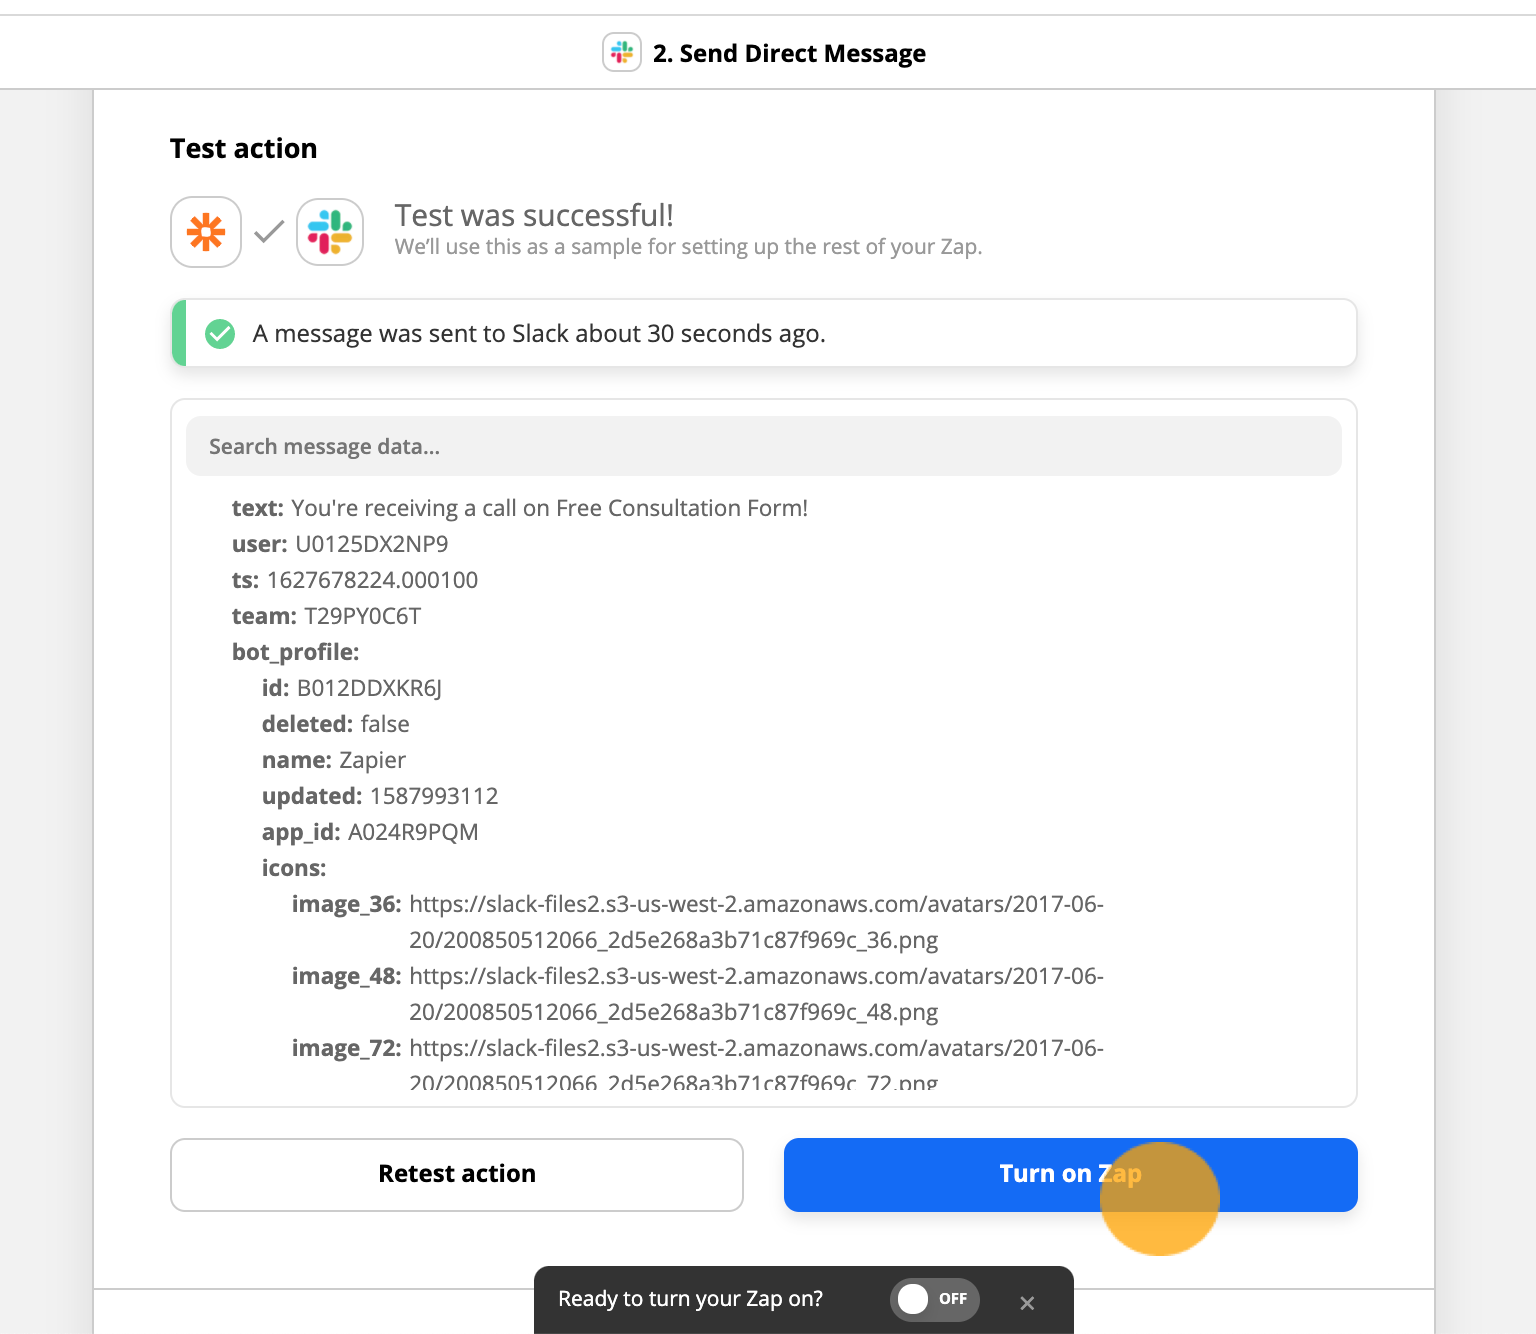This screenshot has height=1334, width=1536.
Task: Click the image_72 URL
Action: click(x=756, y=1065)
